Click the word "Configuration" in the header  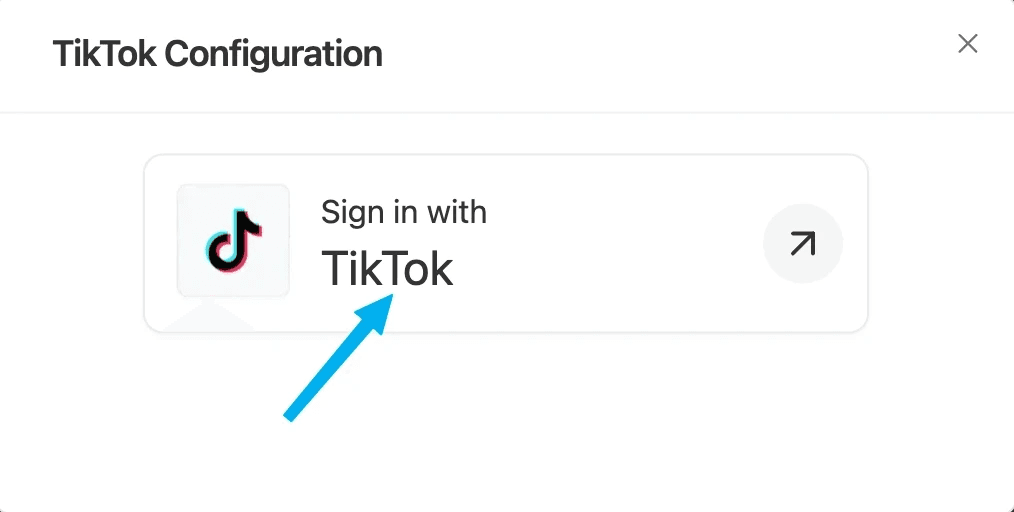(x=273, y=53)
